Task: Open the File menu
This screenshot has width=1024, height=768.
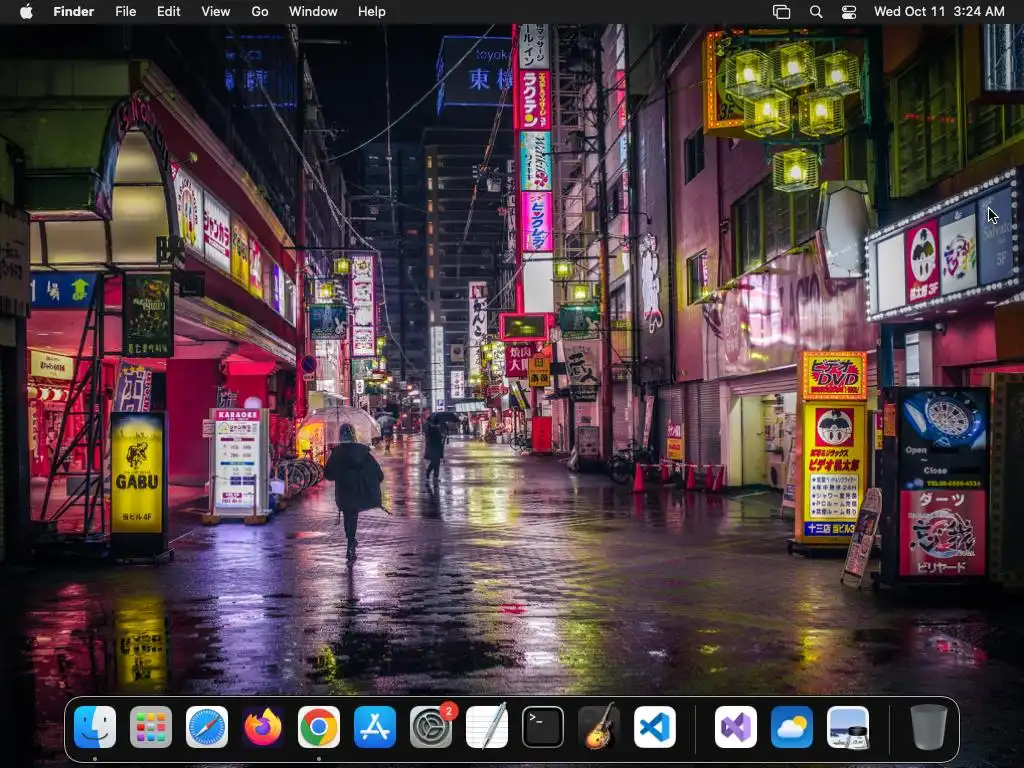Action: pos(125,12)
